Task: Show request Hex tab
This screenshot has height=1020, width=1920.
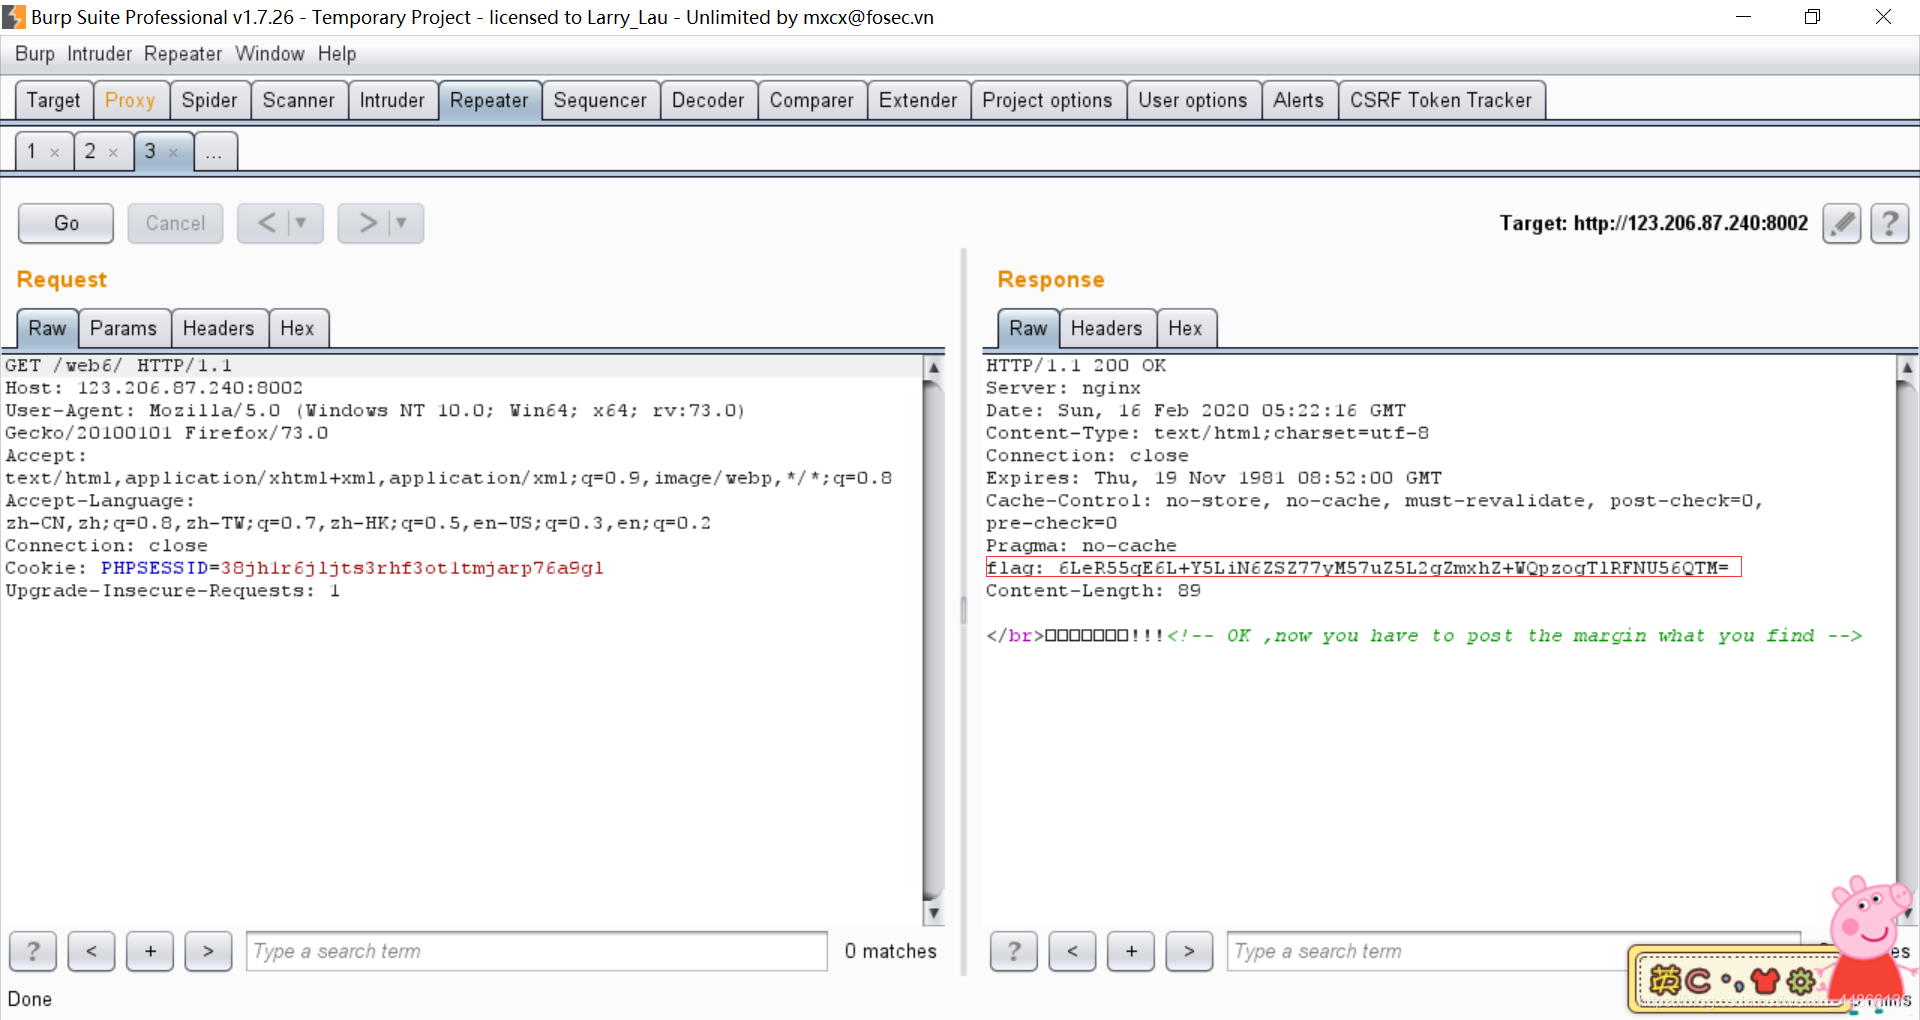Action: [297, 328]
